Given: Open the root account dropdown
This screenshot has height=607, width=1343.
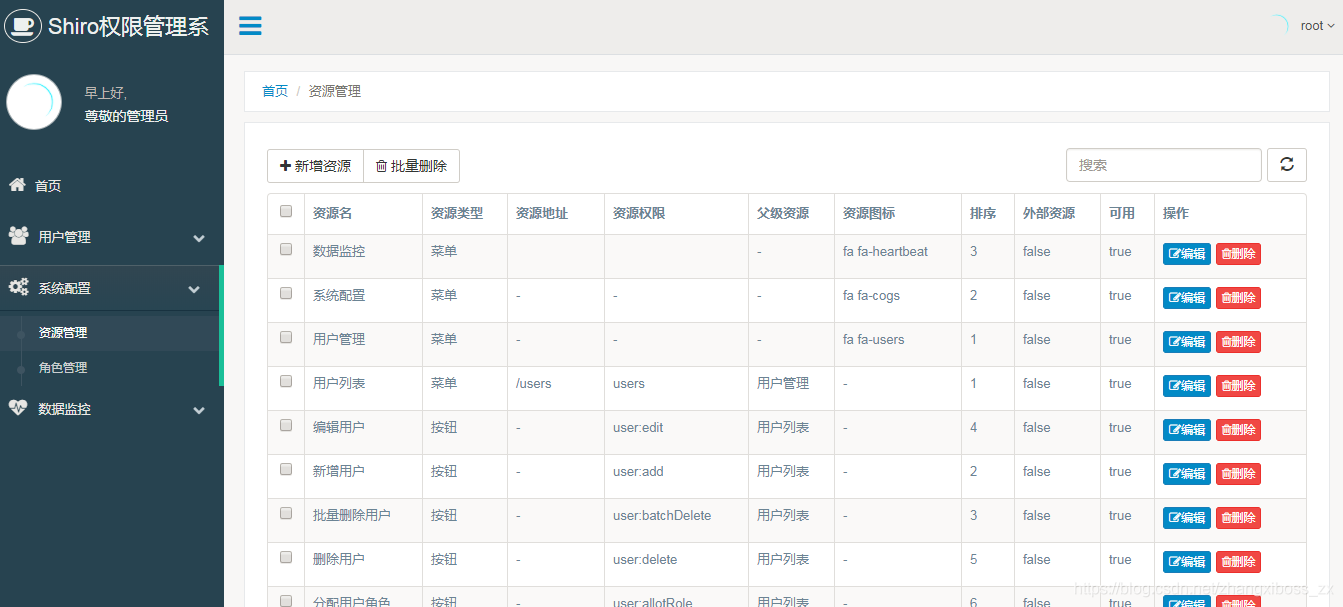Looking at the screenshot, I should tap(1315, 25).
